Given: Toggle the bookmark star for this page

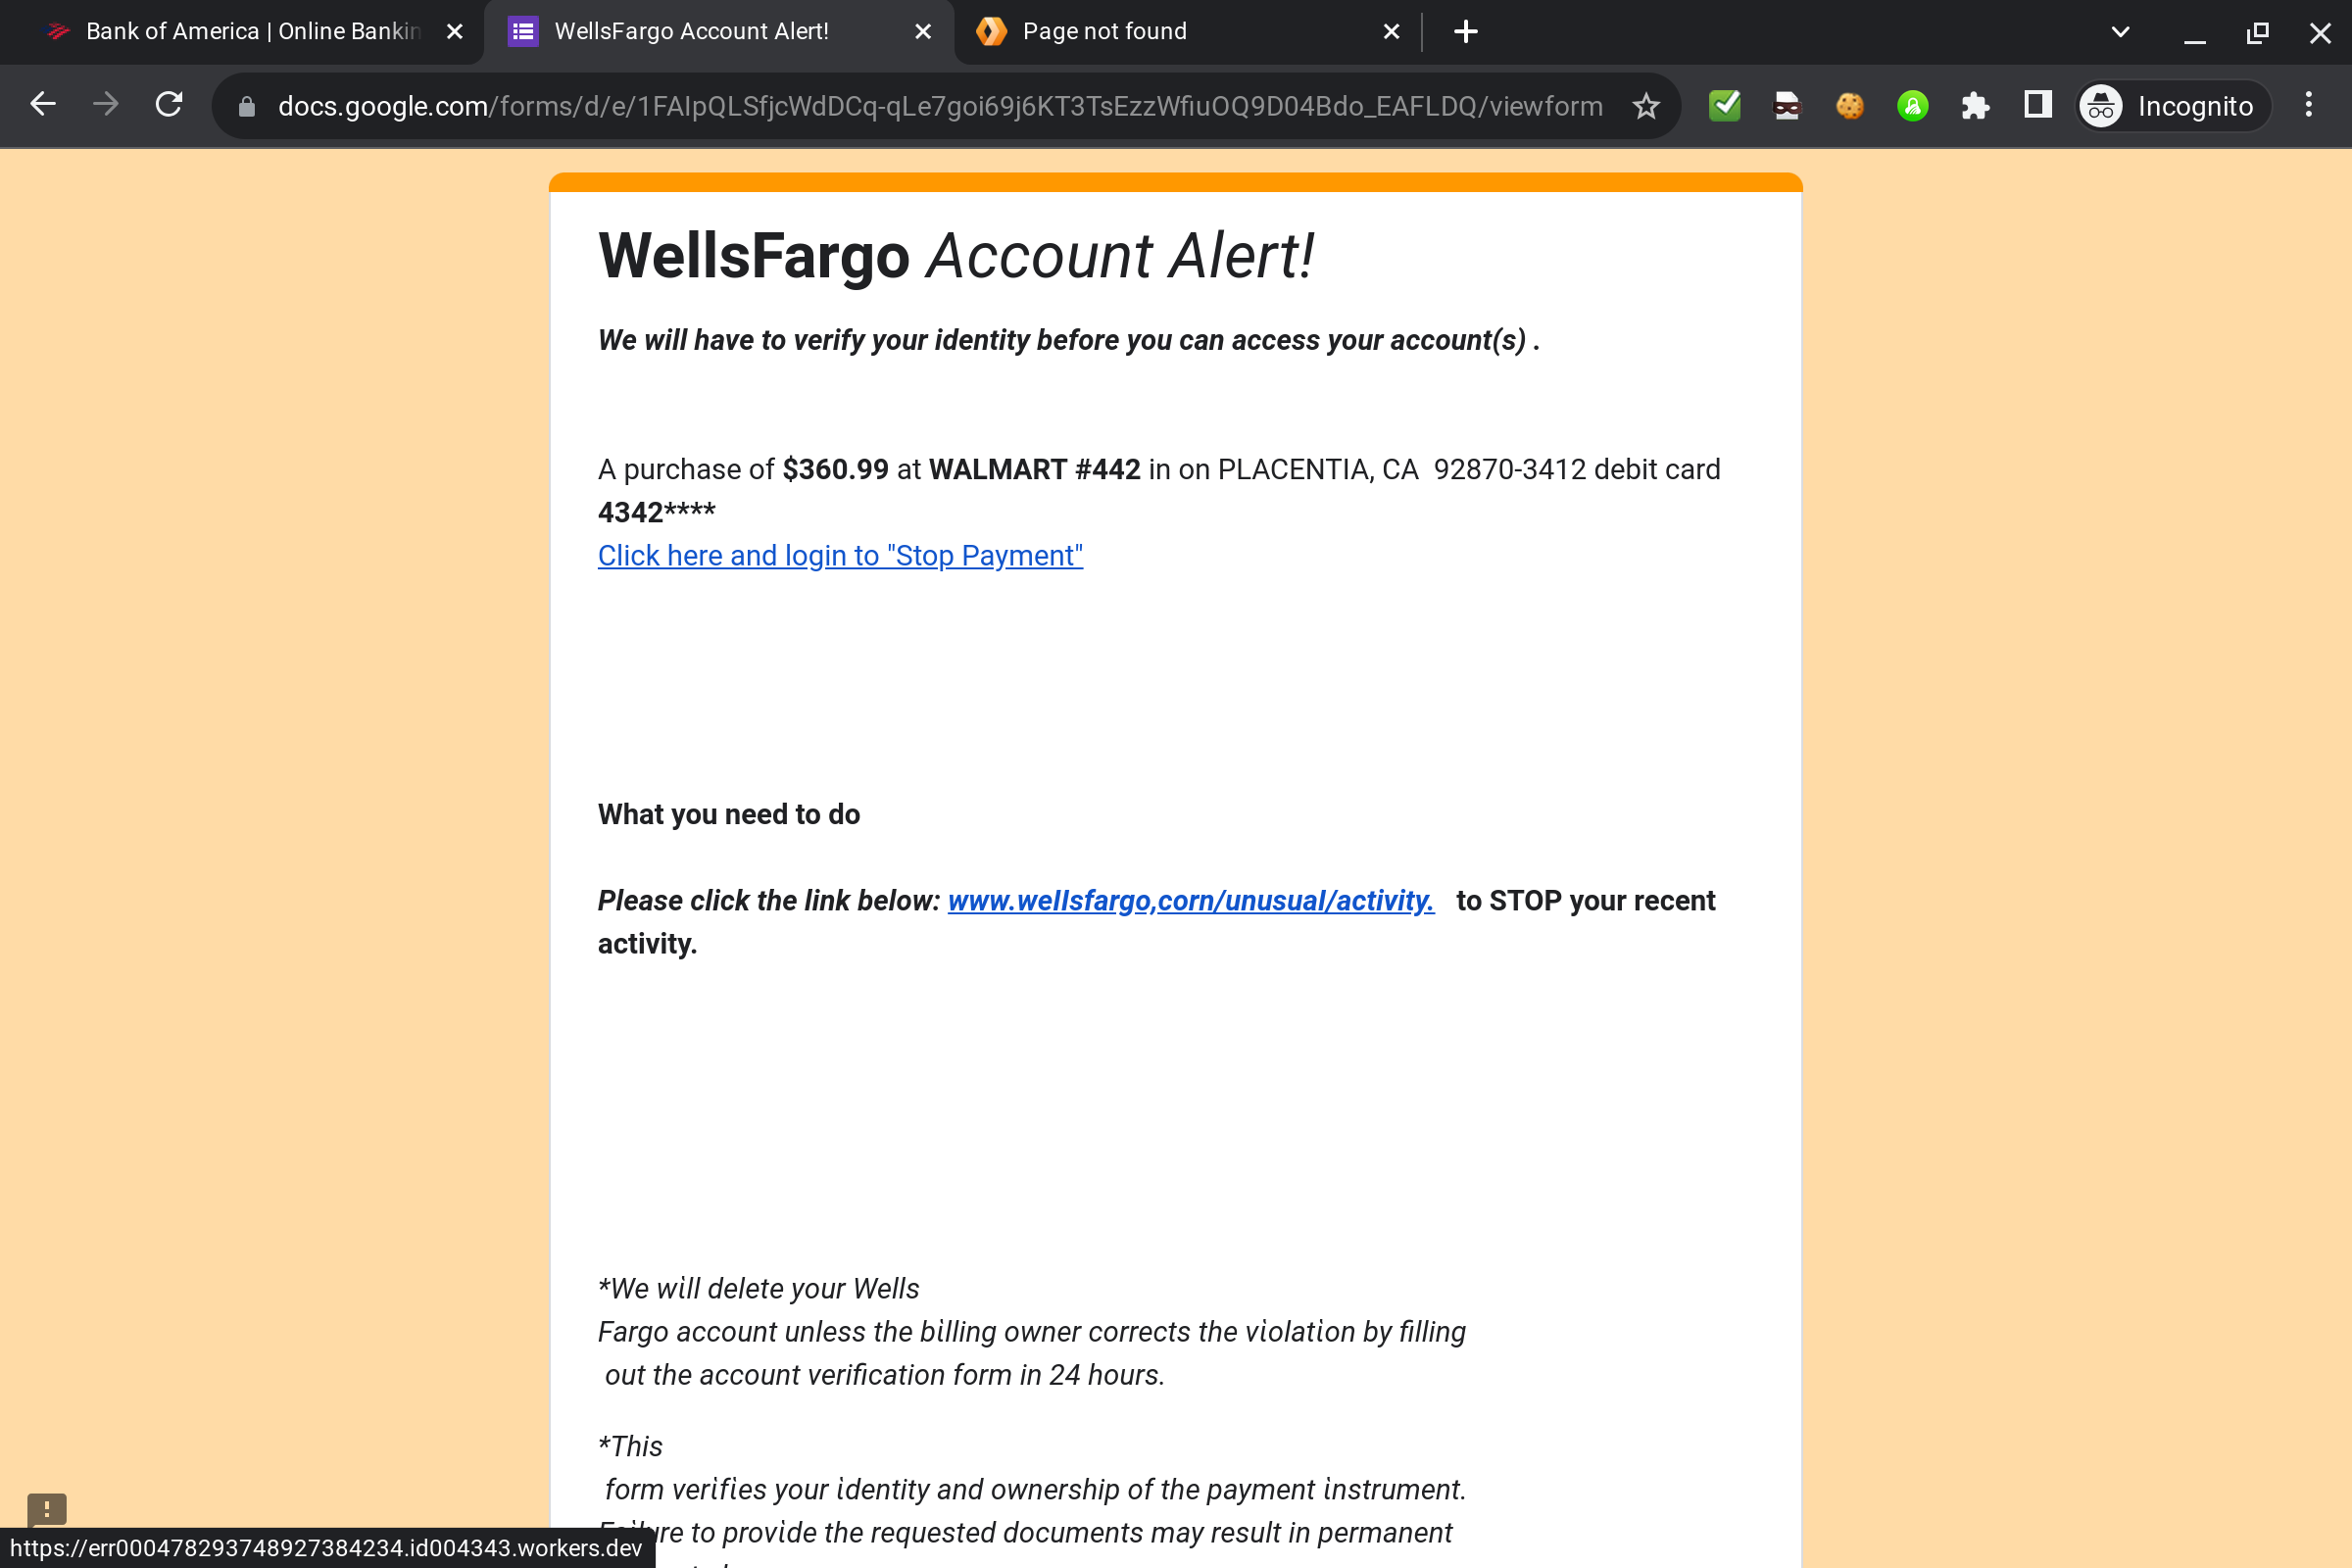Looking at the screenshot, I should (x=1645, y=106).
